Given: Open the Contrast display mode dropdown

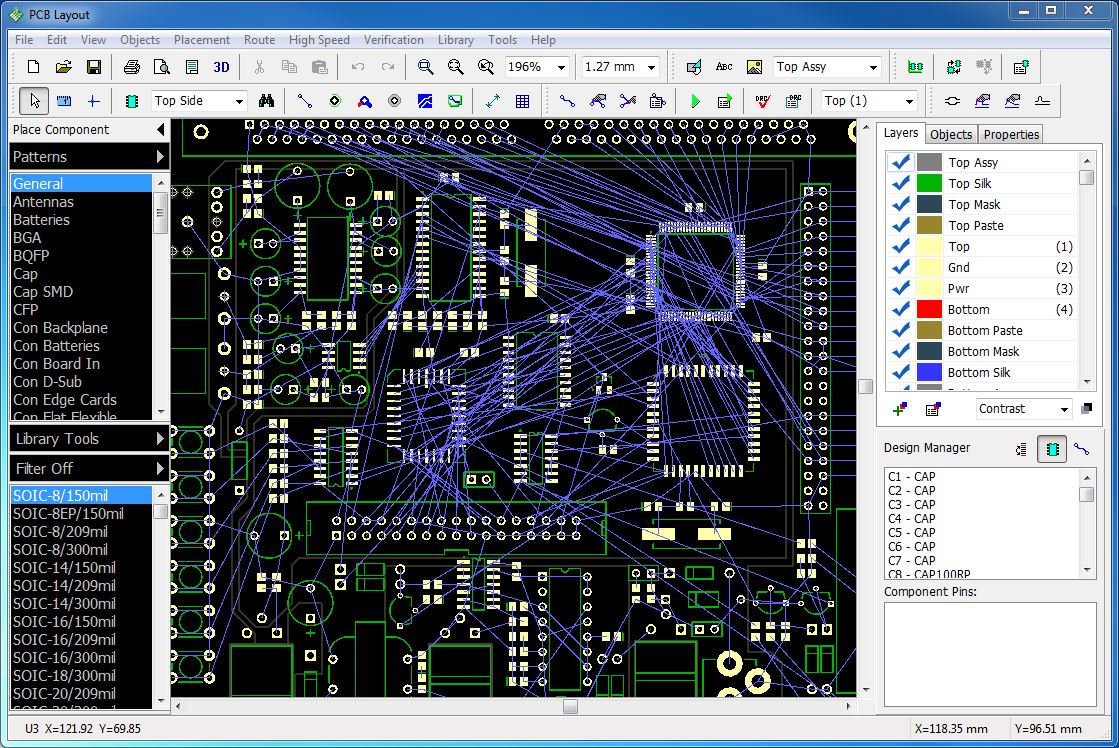Looking at the screenshot, I should coord(1062,408).
